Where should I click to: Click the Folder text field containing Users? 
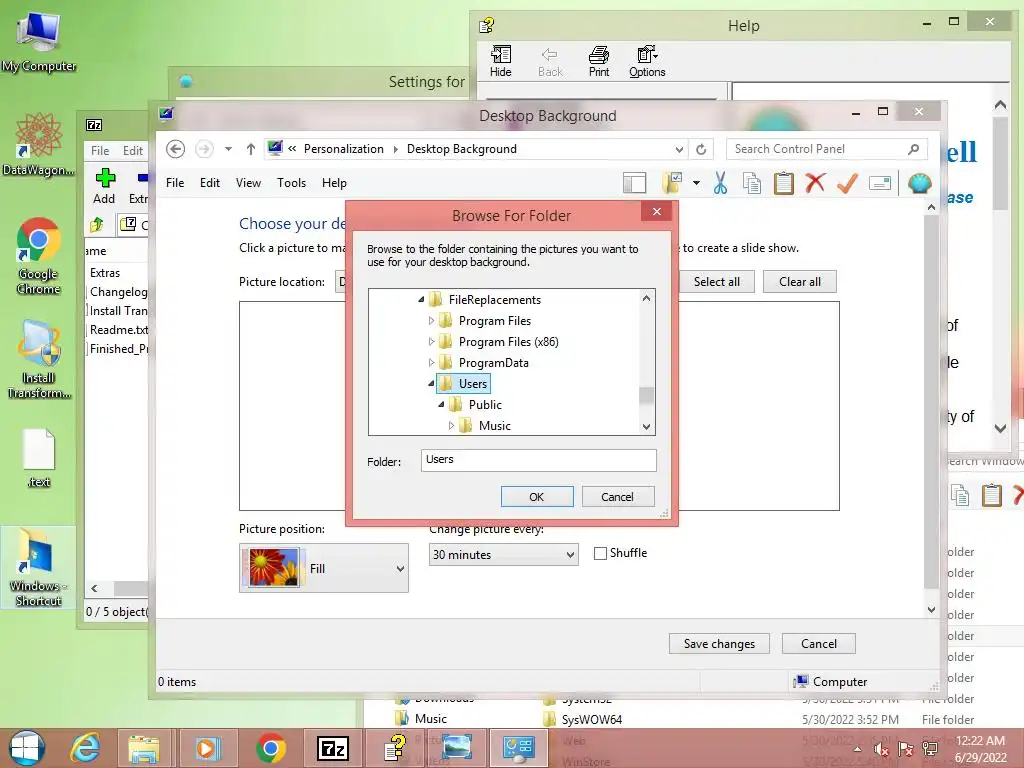(539, 460)
